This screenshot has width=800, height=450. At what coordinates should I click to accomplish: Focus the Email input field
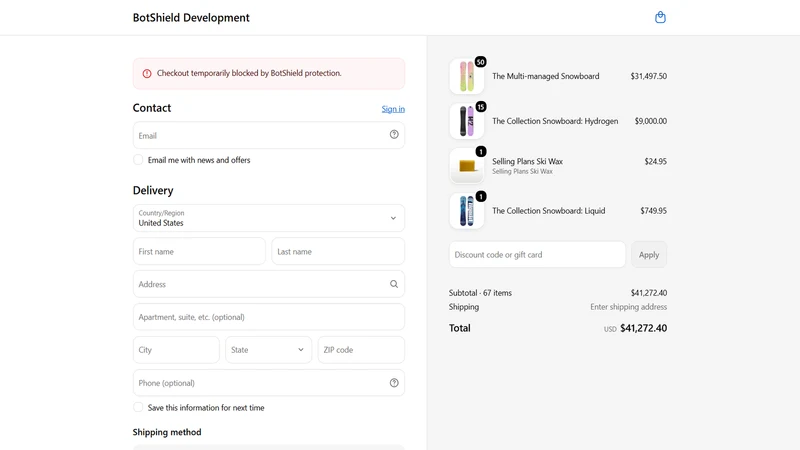pos(269,135)
